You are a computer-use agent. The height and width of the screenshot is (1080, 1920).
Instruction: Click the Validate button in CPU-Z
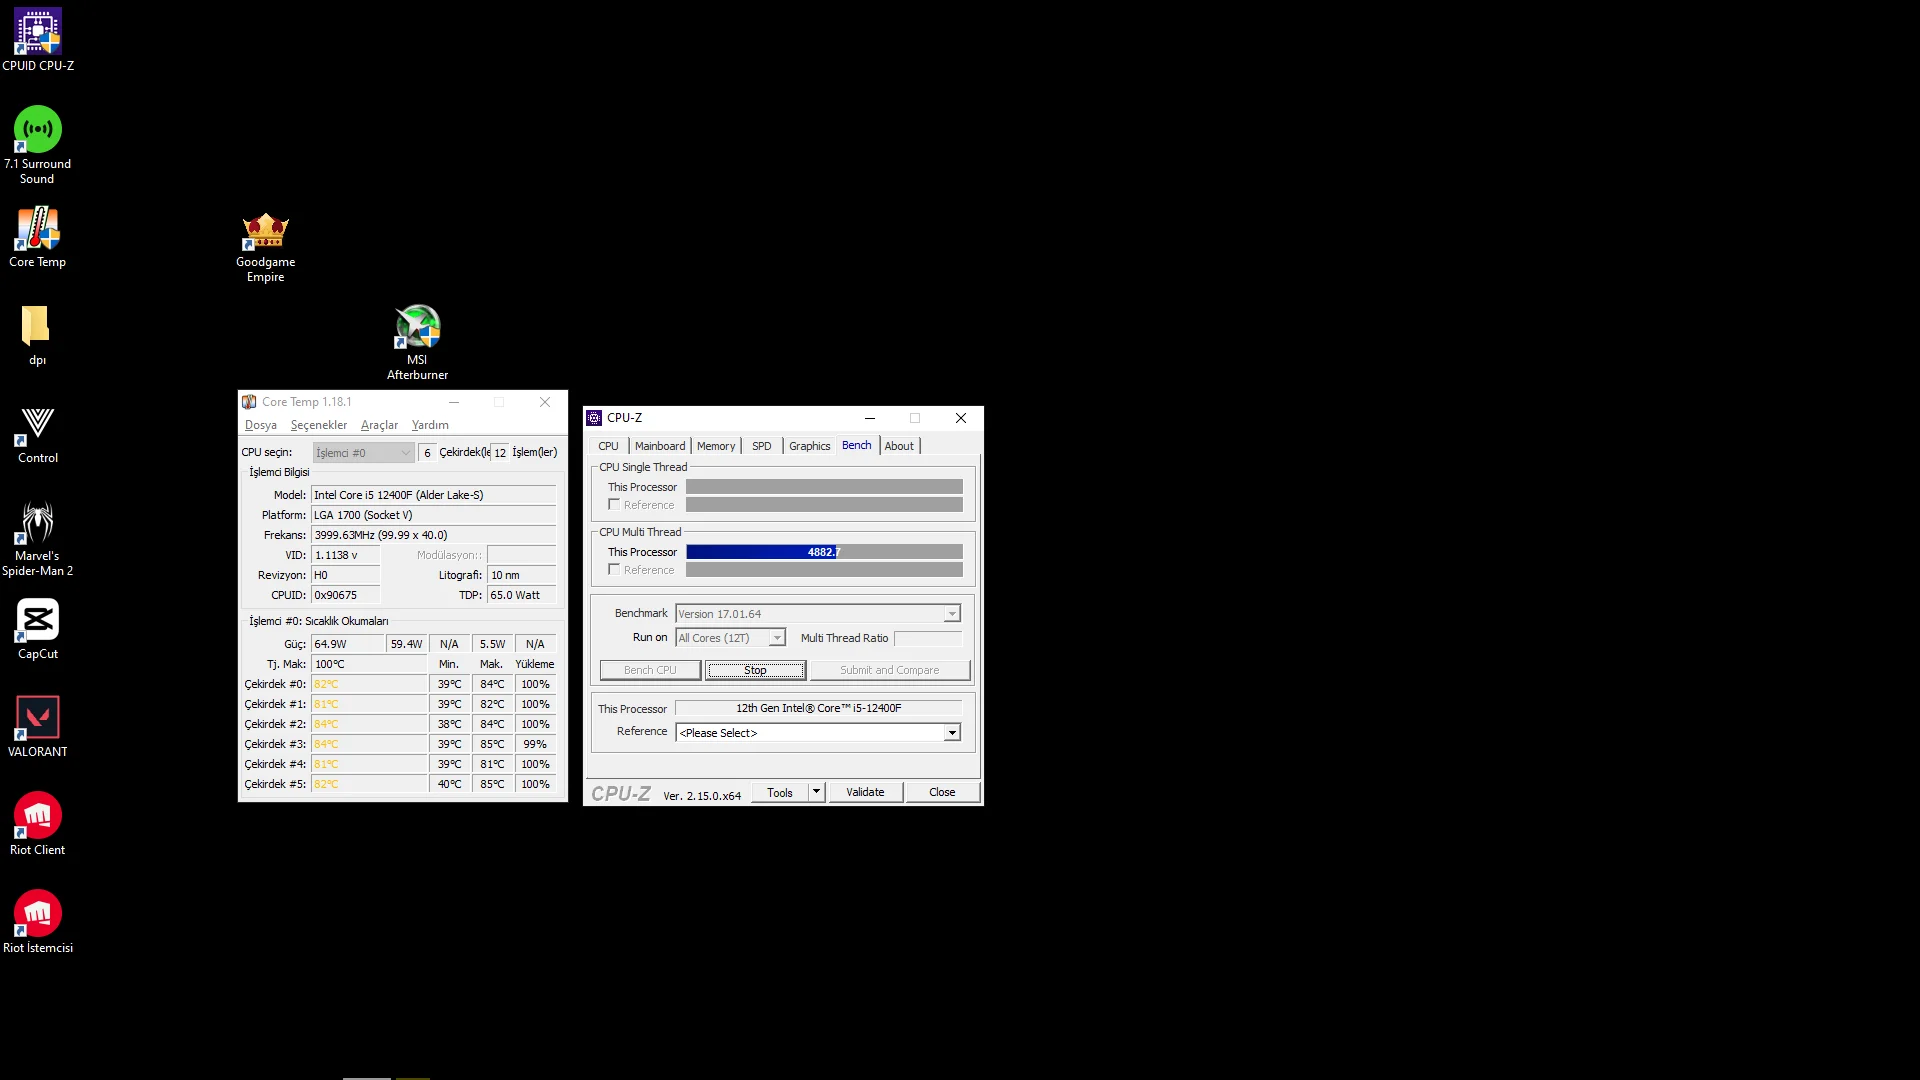click(865, 792)
